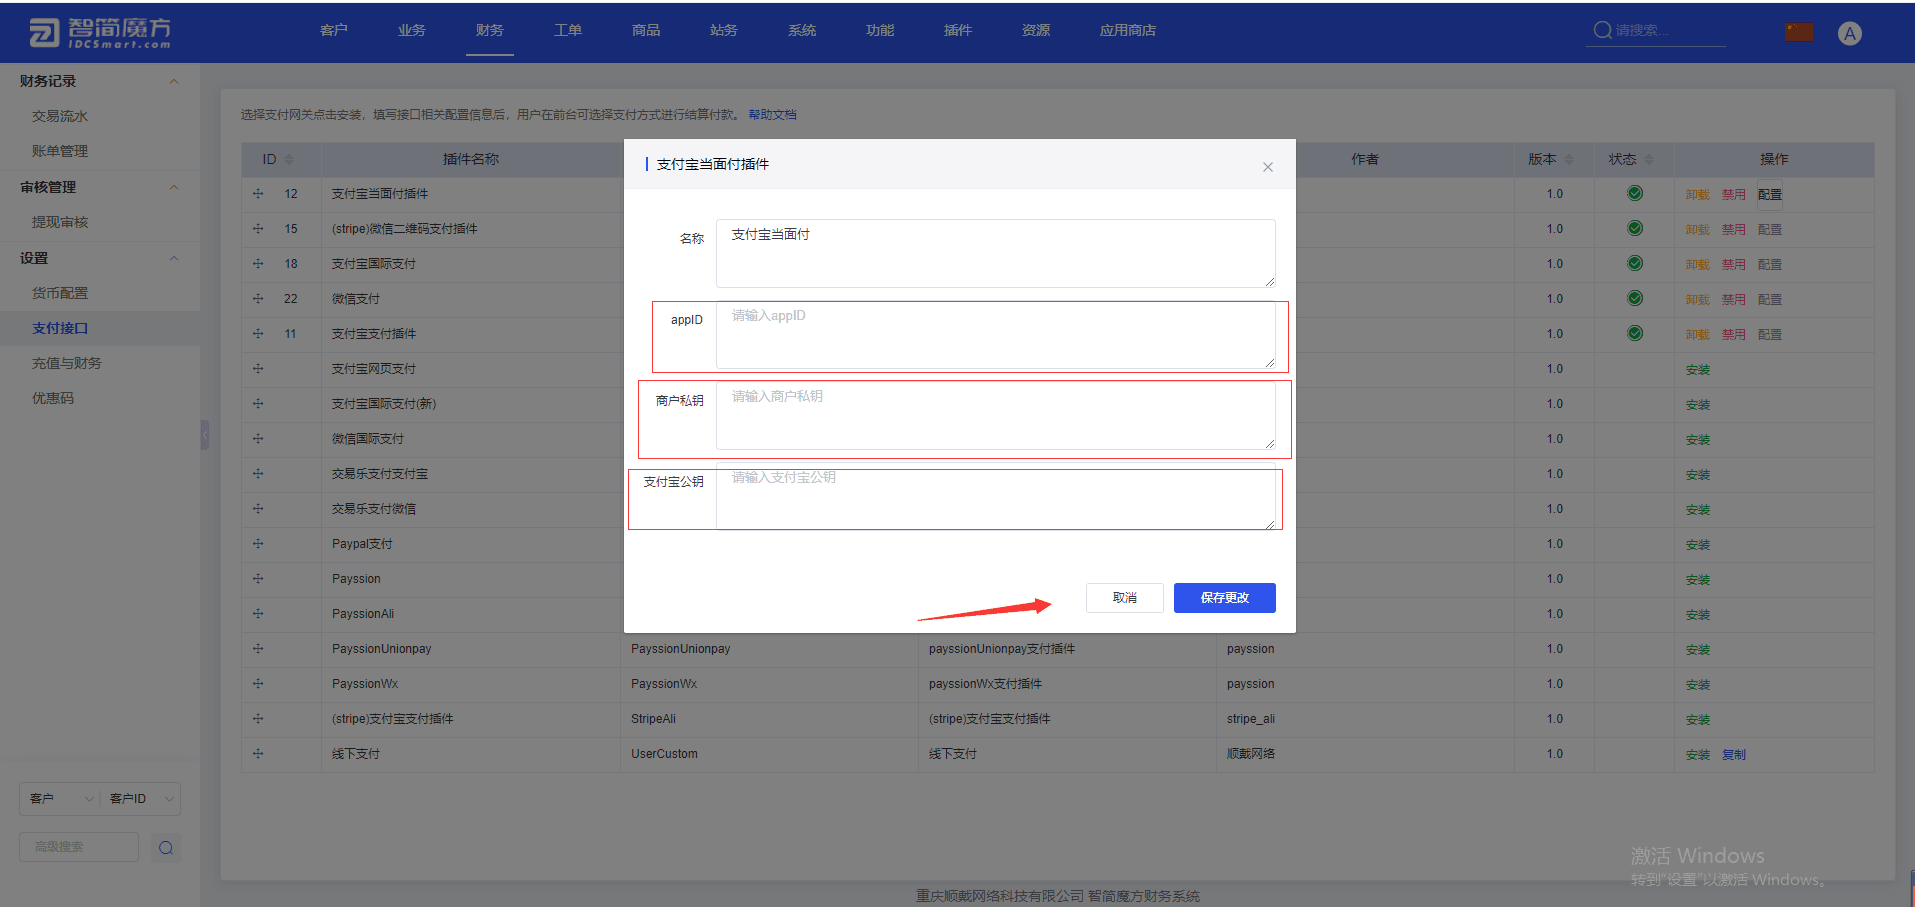The height and width of the screenshot is (907, 1915).
Task: Sort table by 状态 column arrows
Action: (1649, 160)
